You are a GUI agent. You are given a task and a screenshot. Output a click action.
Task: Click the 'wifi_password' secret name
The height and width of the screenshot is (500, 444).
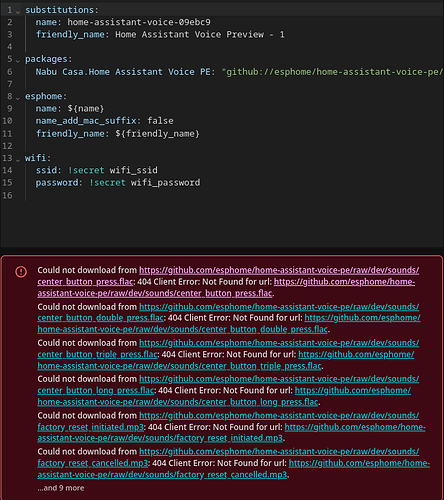pyautogui.click(x=166, y=183)
